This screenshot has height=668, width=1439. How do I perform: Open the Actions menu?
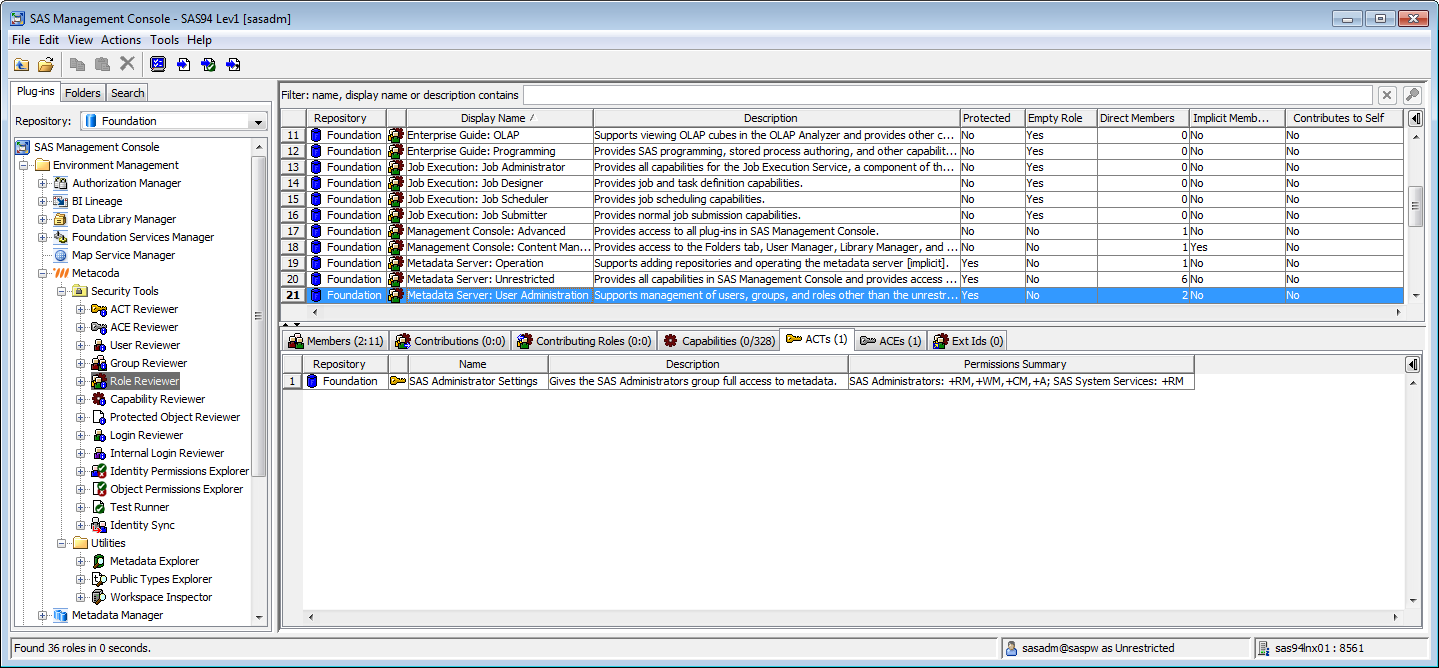click(x=121, y=40)
